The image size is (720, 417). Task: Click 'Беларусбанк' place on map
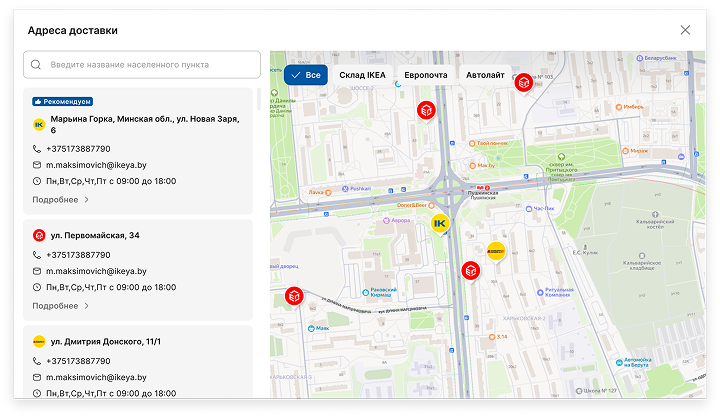(x=656, y=58)
